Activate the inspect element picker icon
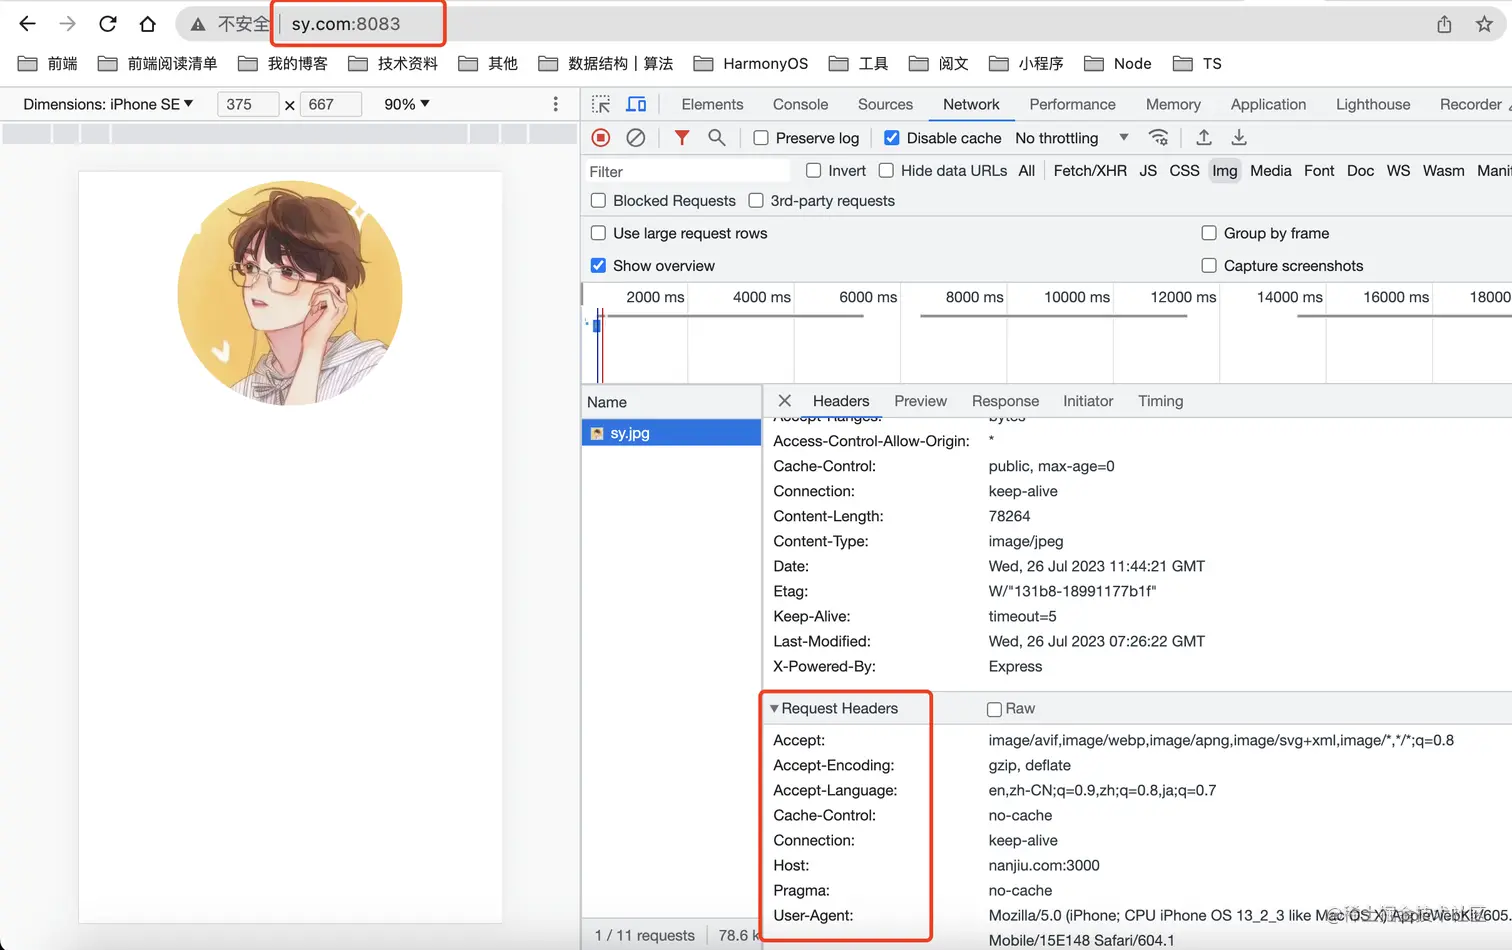This screenshot has height=950, width=1512. pyautogui.click(x=601, y=104)
